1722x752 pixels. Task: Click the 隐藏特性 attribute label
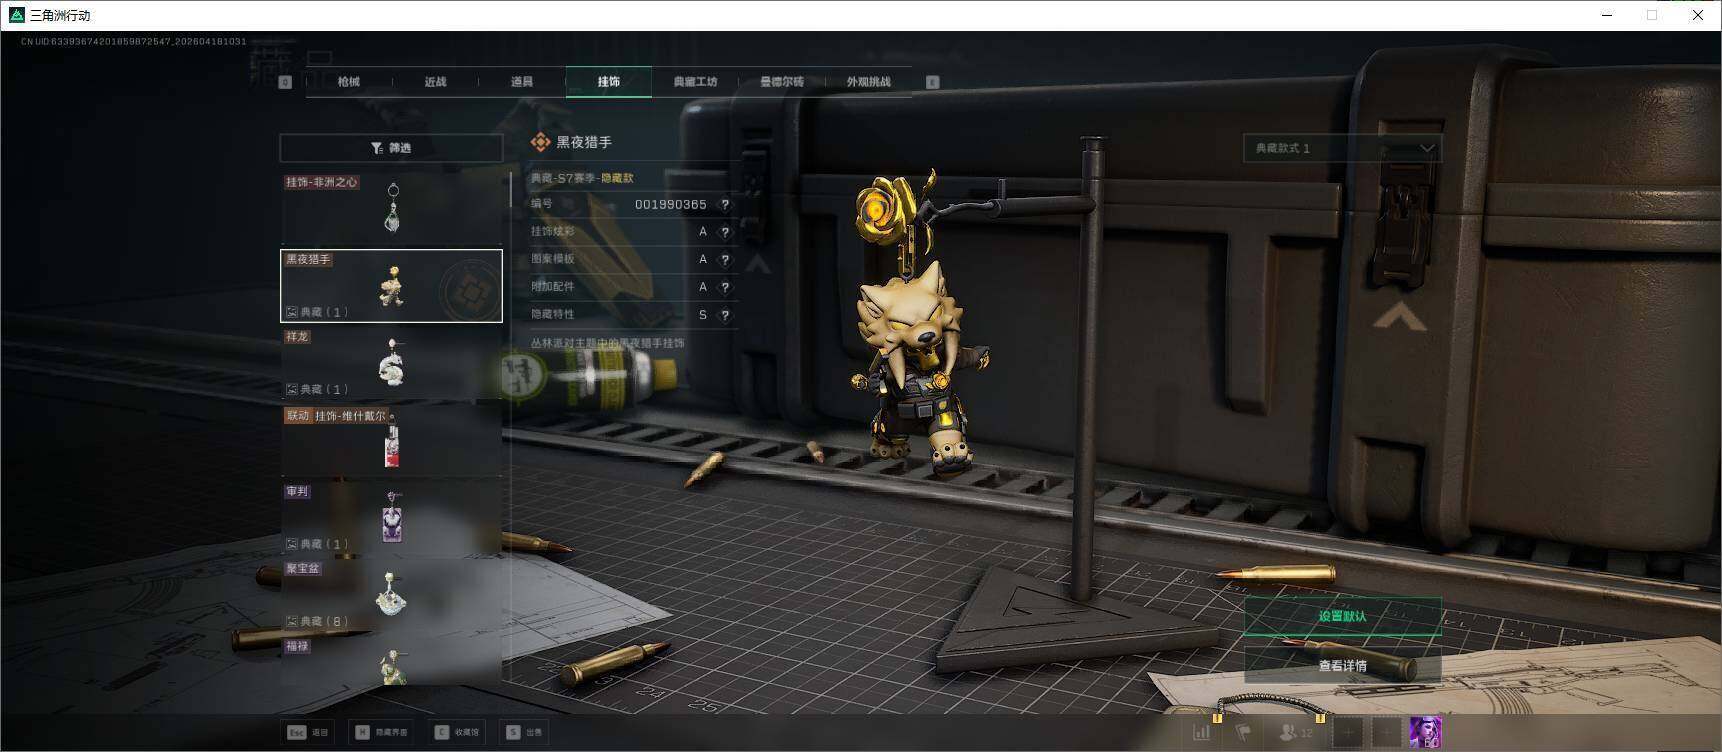click(553, 314)
